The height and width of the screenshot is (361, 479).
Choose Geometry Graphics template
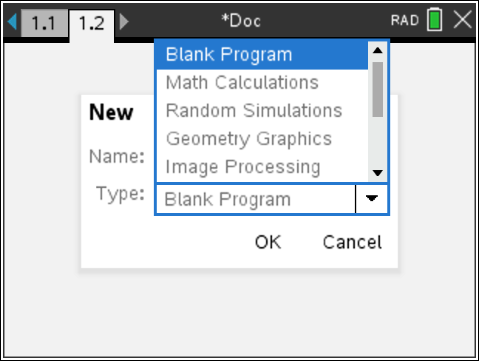click(x=262, y=139)
